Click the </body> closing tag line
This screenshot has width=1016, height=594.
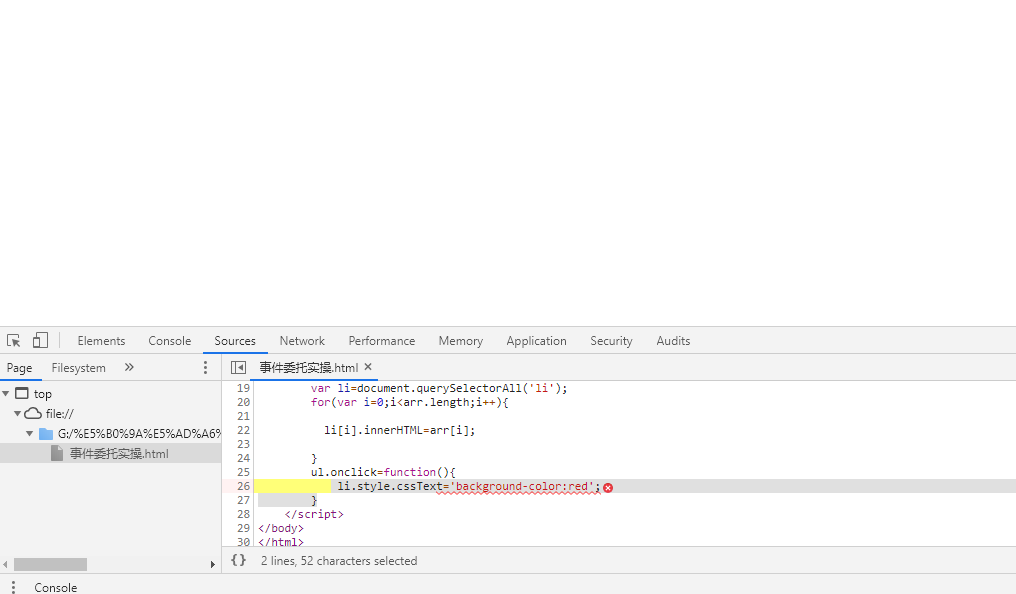coord(281,528)
